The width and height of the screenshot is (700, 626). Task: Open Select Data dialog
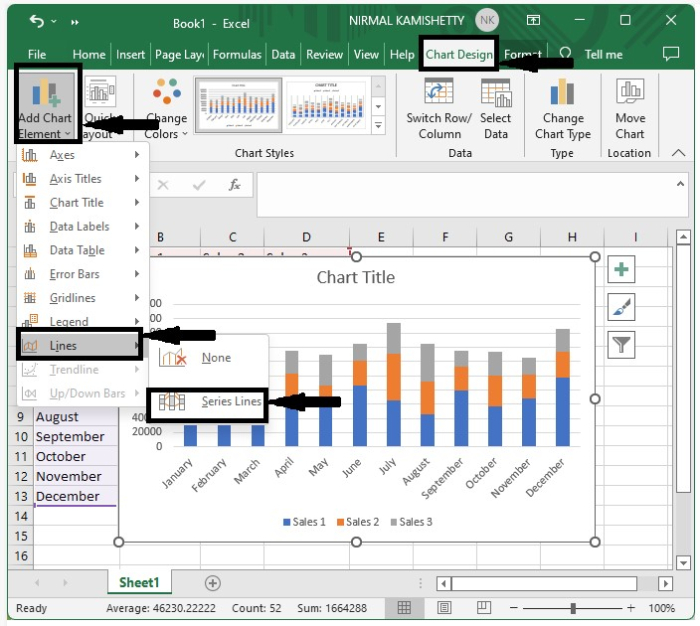point(496,108)
